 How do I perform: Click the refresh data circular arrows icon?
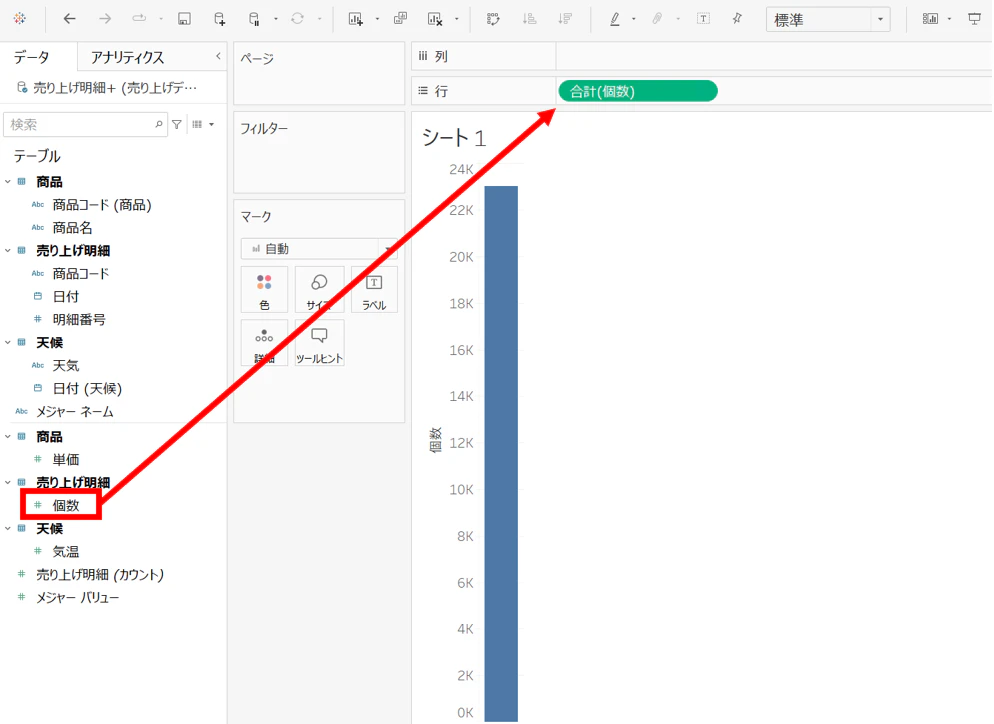(297, 19)
